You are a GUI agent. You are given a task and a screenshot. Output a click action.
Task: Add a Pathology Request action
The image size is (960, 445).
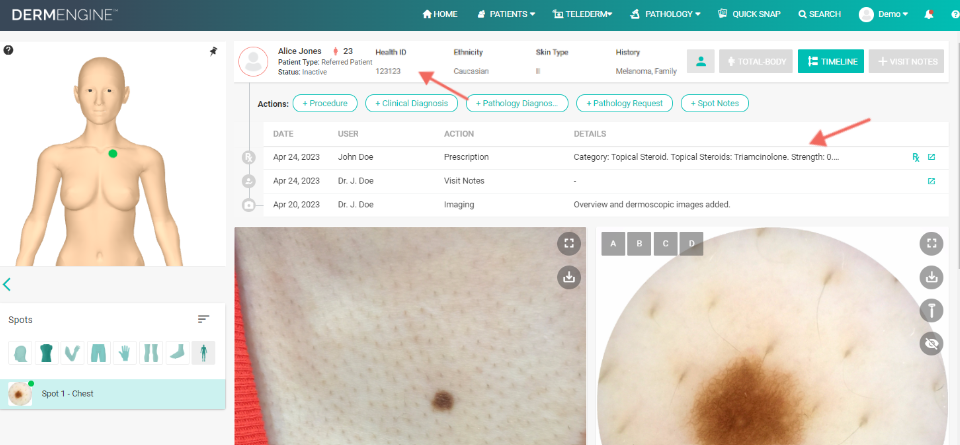coord(624,103)
